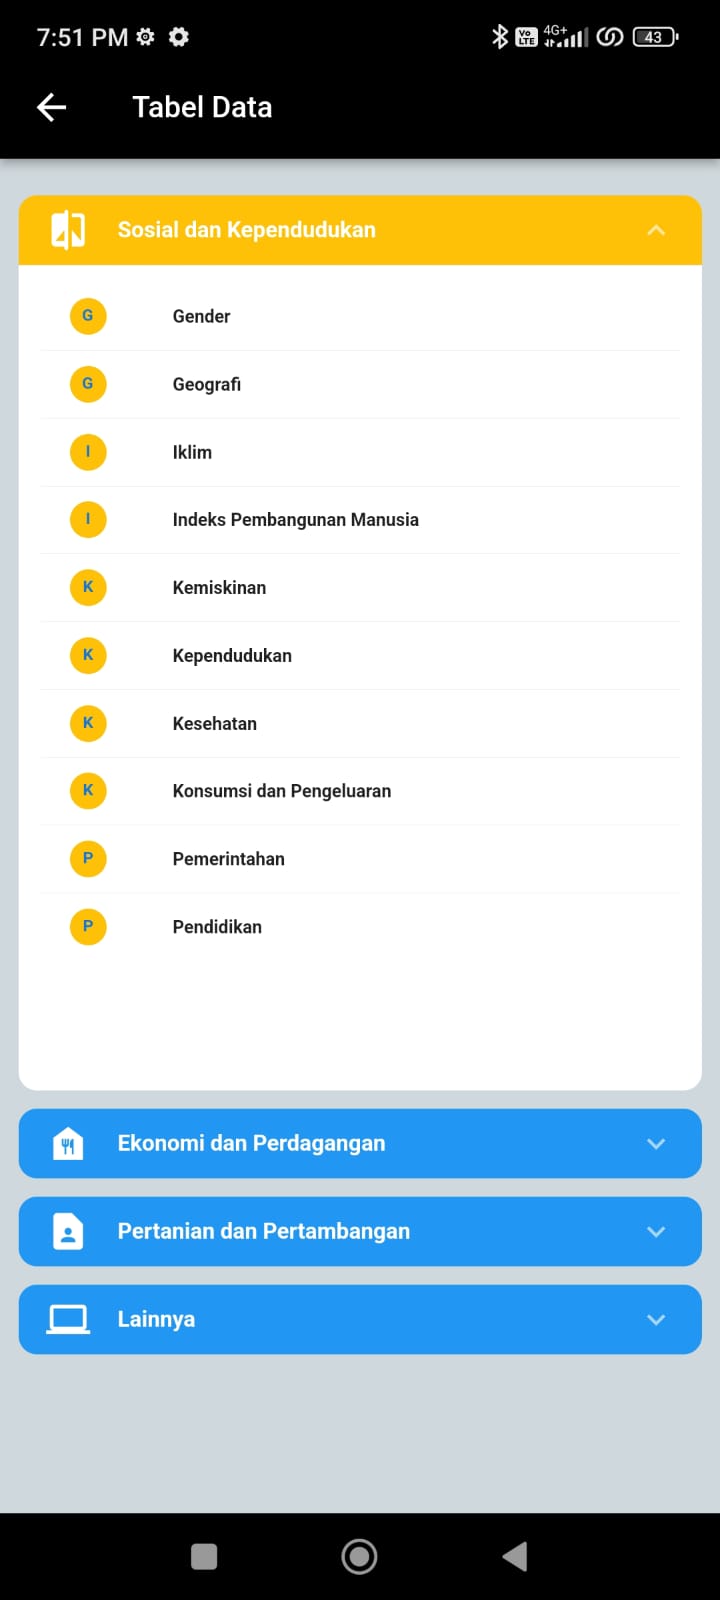Select Konsumsi dan Pengeluaran
The height and width of the screenshot is (1600, 720).
(281, 791)
